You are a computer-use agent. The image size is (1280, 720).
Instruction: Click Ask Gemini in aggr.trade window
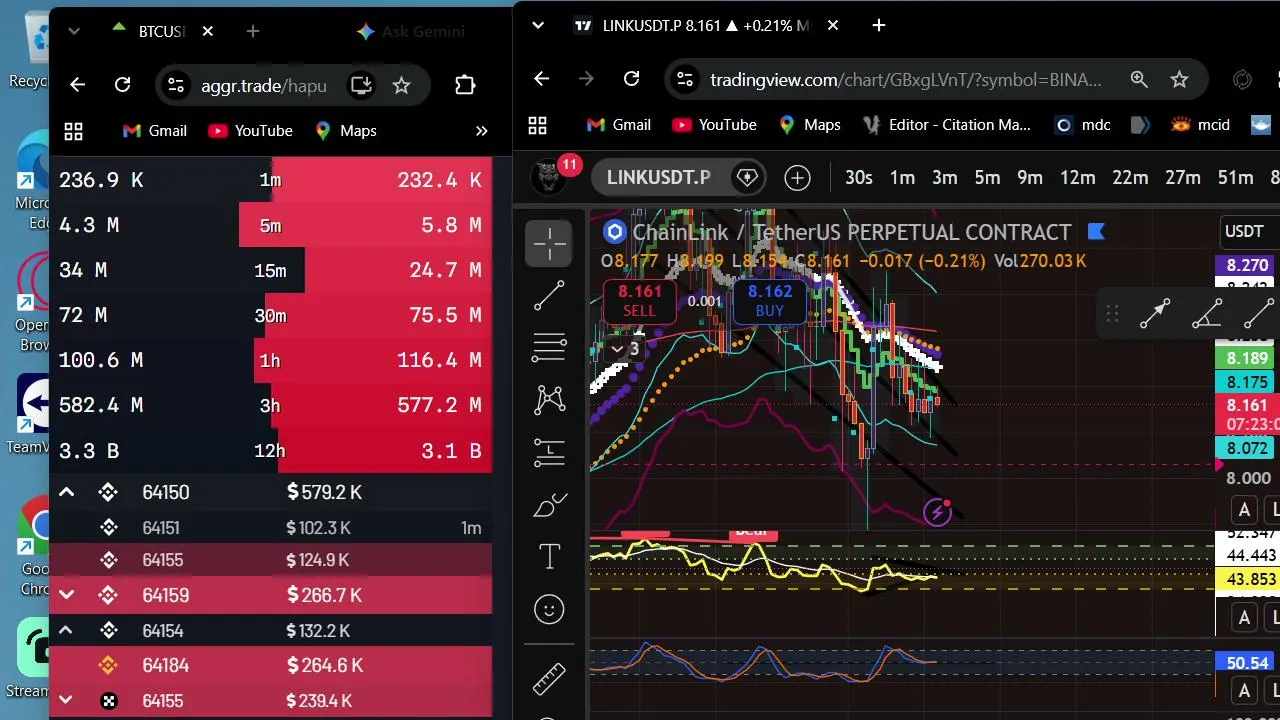[411, 31]
